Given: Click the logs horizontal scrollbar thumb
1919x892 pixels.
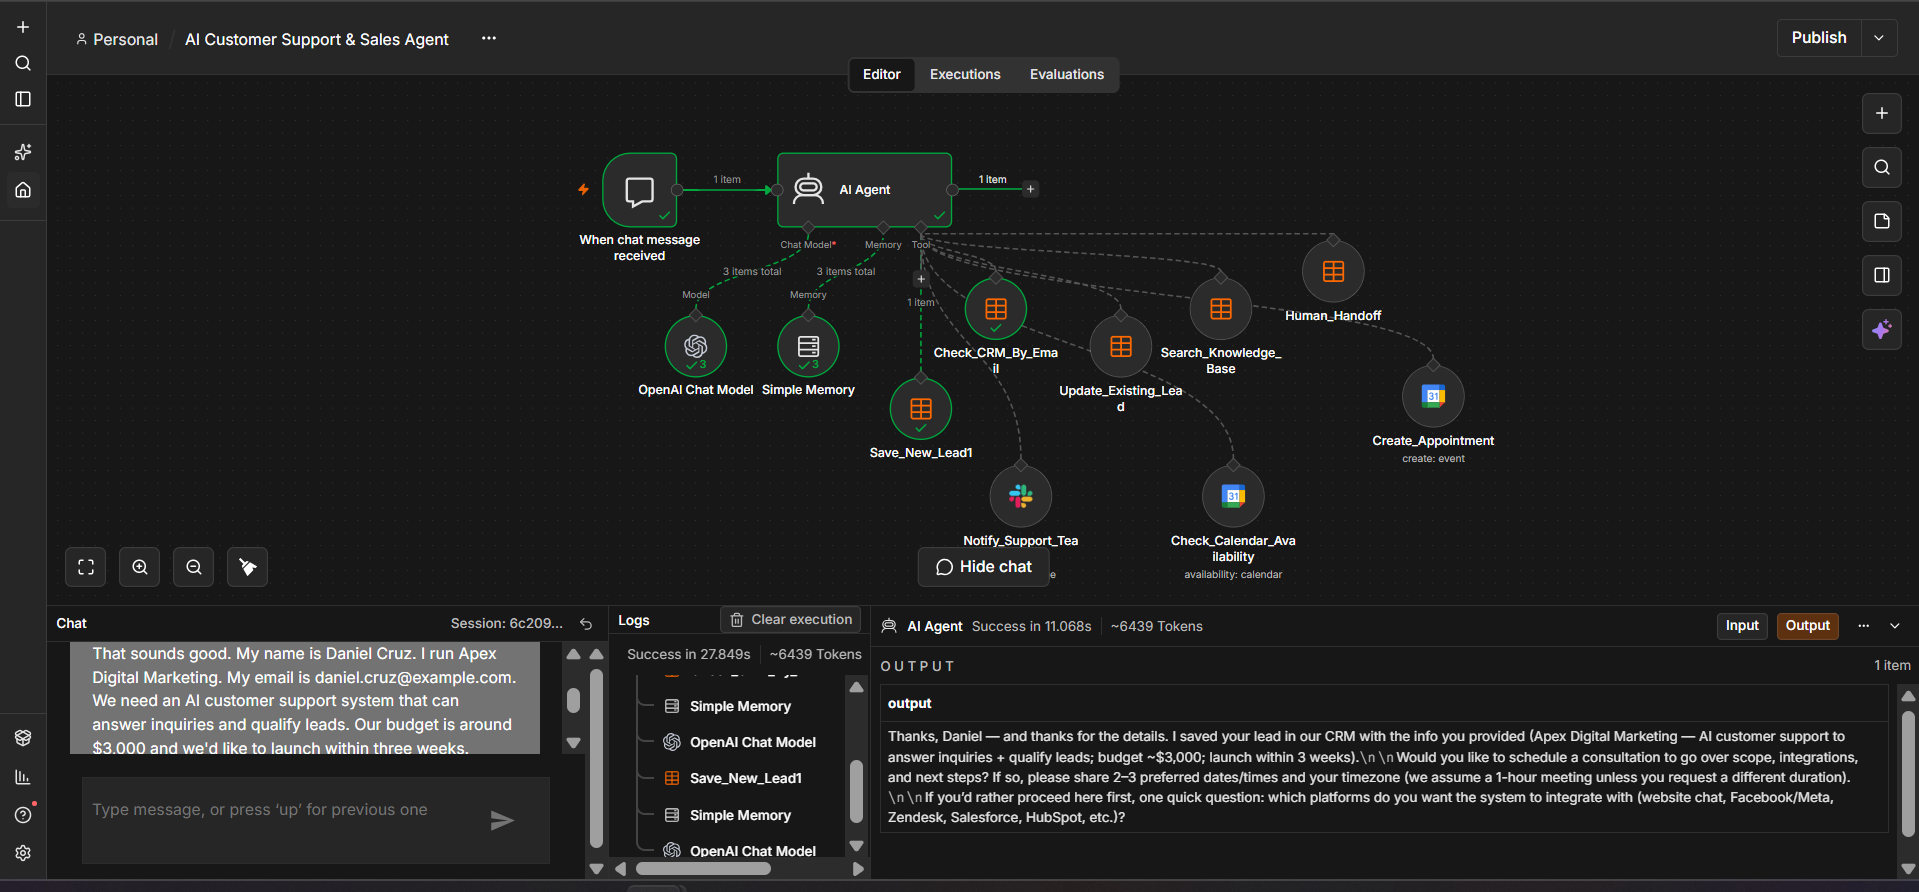Looking at the screenshot, I should pos(703,869).
